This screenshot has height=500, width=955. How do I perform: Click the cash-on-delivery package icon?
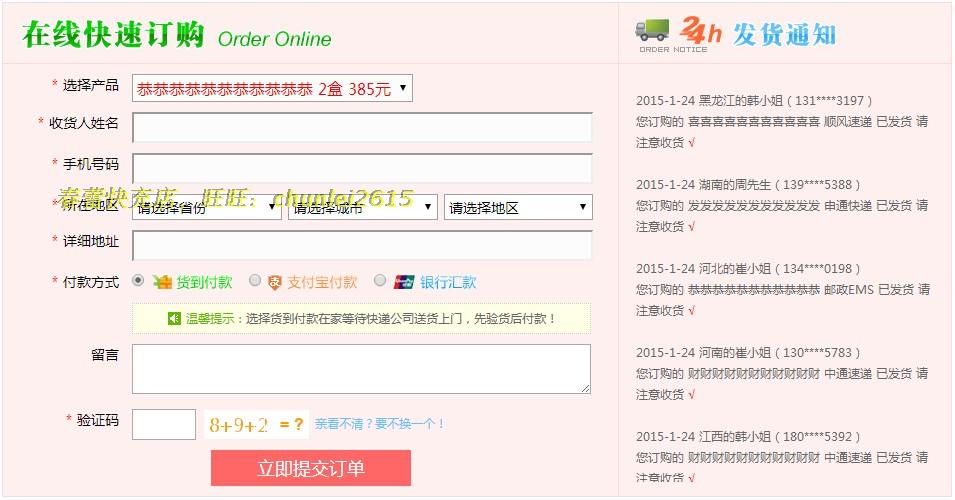click(162, 282)
